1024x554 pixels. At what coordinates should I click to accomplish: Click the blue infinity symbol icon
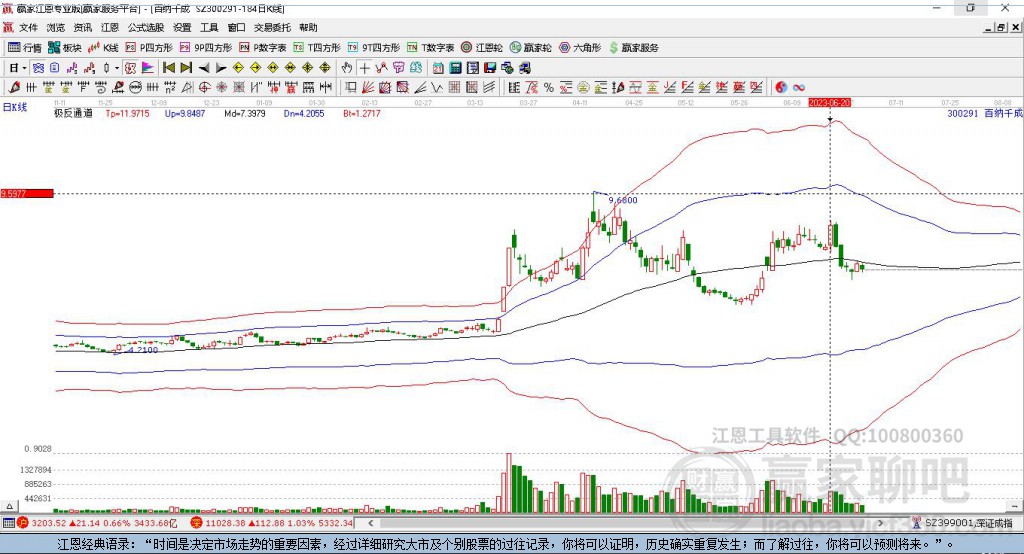799,88
